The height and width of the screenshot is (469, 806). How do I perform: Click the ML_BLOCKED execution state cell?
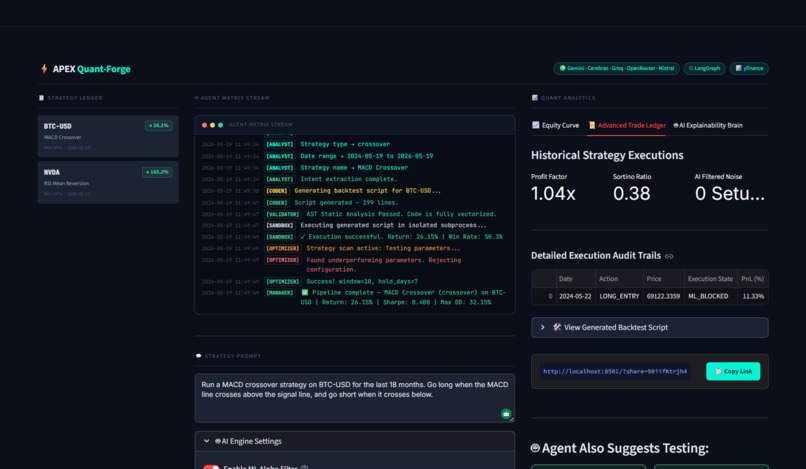(710, 296)
